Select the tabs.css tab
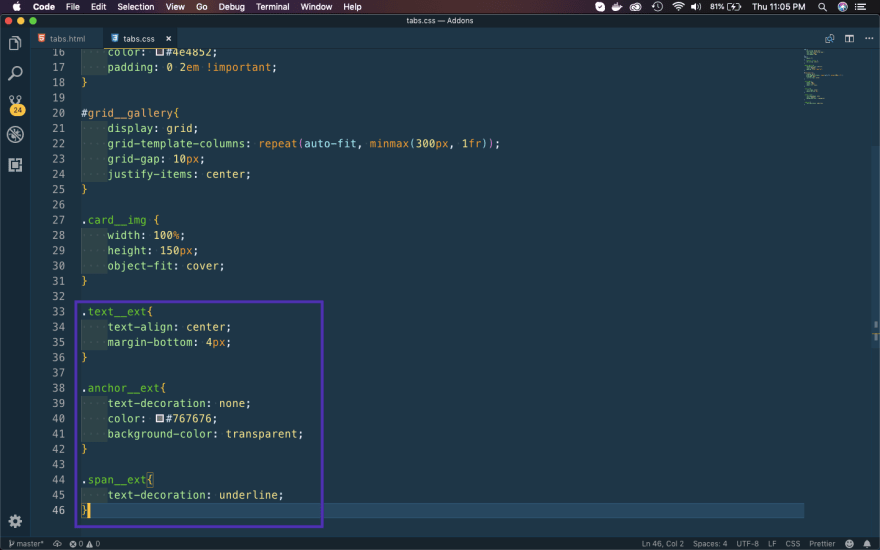 pos(139,39)
